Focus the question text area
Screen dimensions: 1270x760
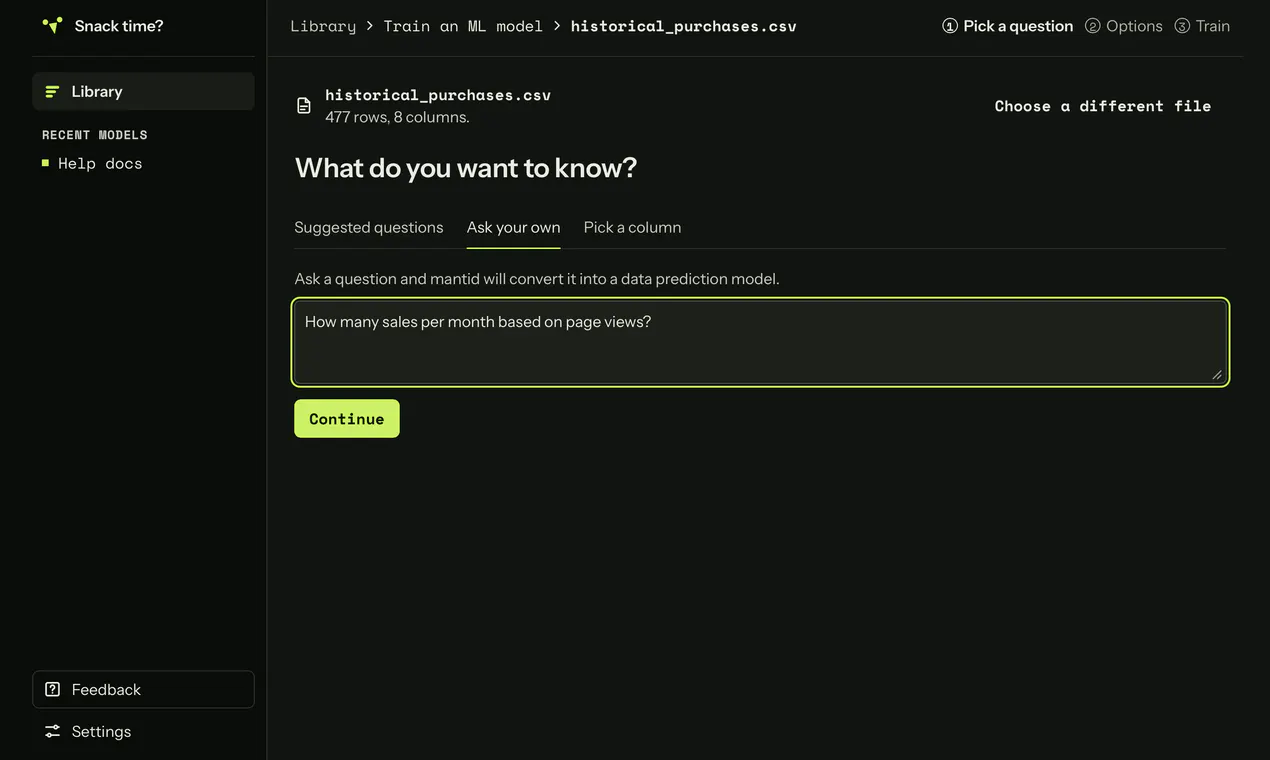tap(761, 342)
